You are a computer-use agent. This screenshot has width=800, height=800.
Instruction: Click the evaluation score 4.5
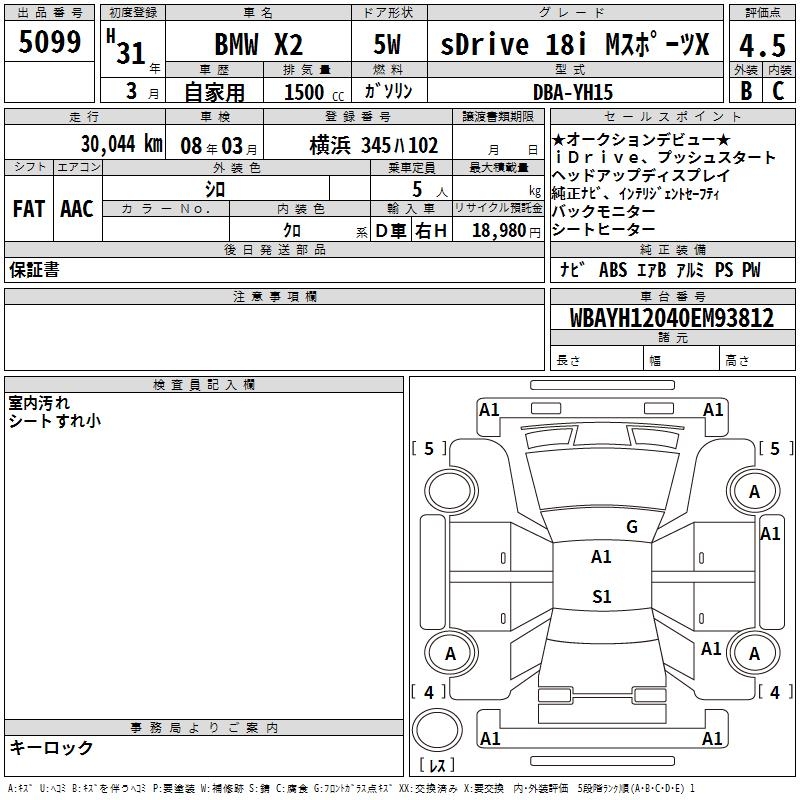(x=761, y=45)
